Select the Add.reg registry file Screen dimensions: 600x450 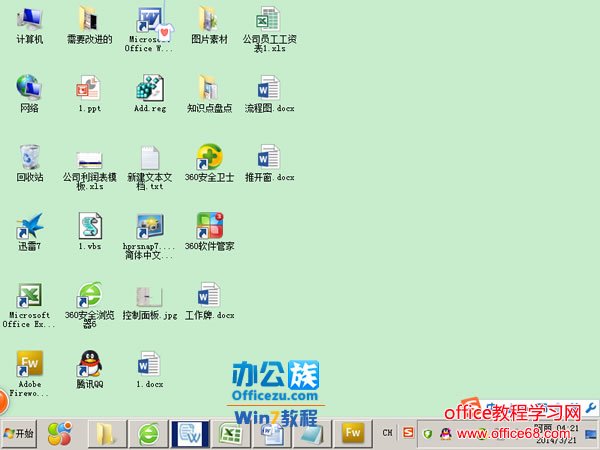coord(150,94)
